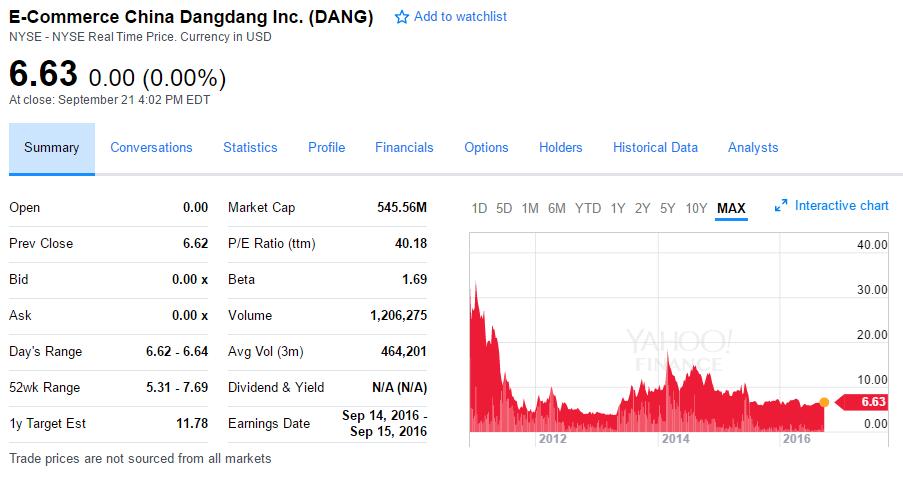
Task: View the Financials tab
Action: click(x=404, y=147)
